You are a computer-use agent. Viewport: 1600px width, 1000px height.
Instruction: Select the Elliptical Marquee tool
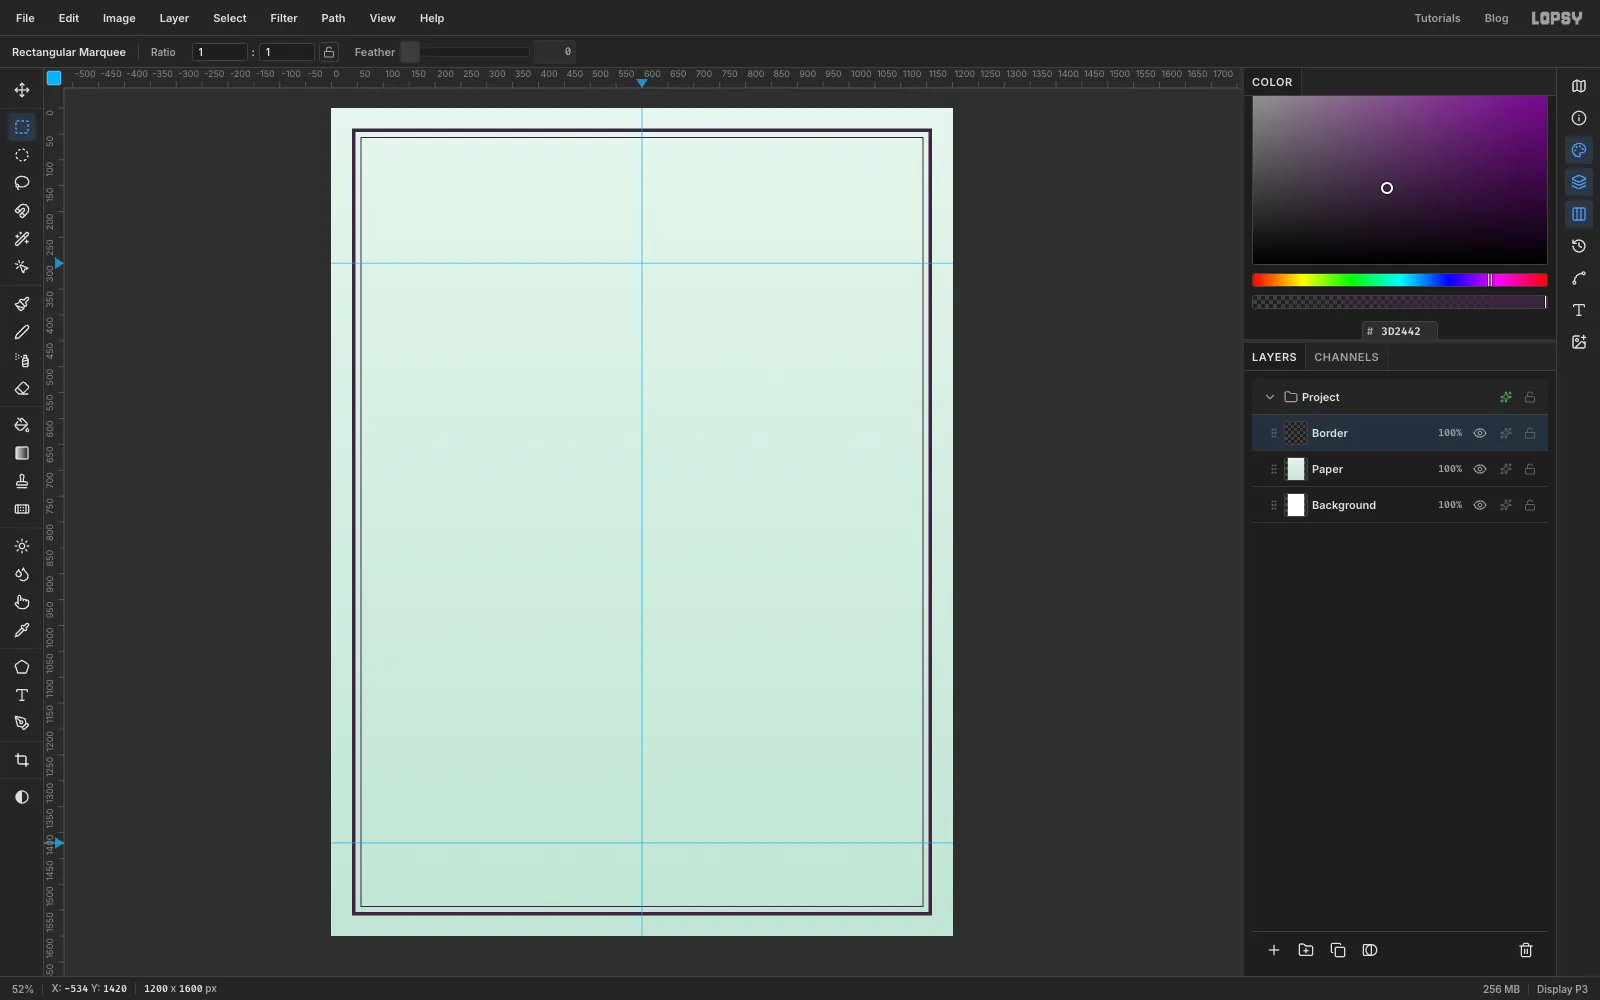click(x=22, y=155)
